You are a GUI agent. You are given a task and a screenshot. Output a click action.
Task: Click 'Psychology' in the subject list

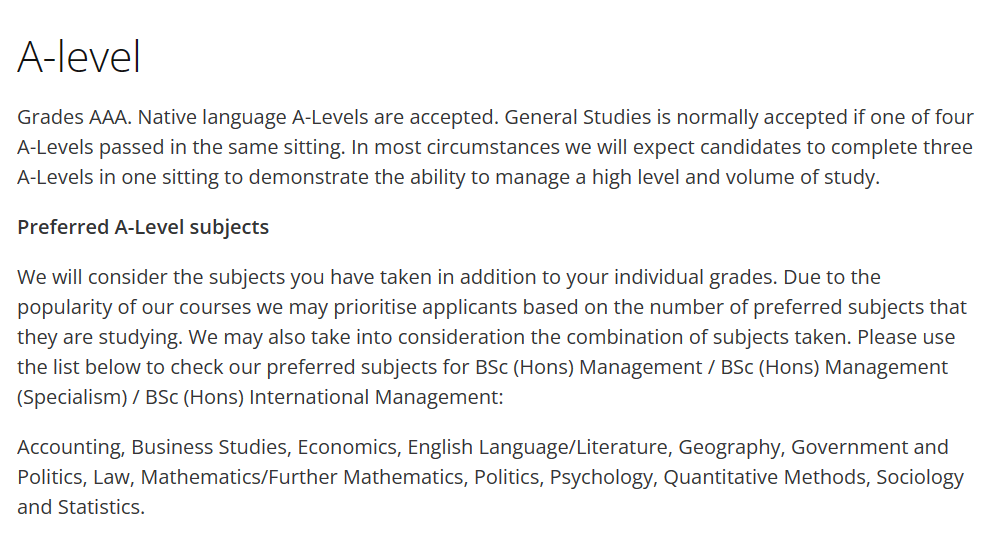click(x=601, y=478)
